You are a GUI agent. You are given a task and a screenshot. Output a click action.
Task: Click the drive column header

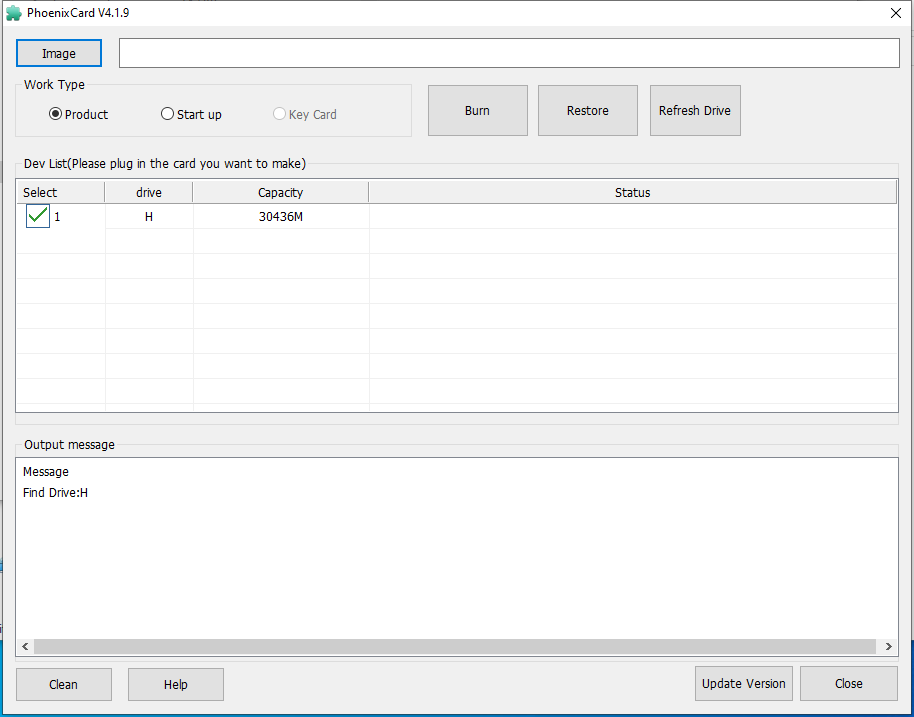(x=149, y=192)
